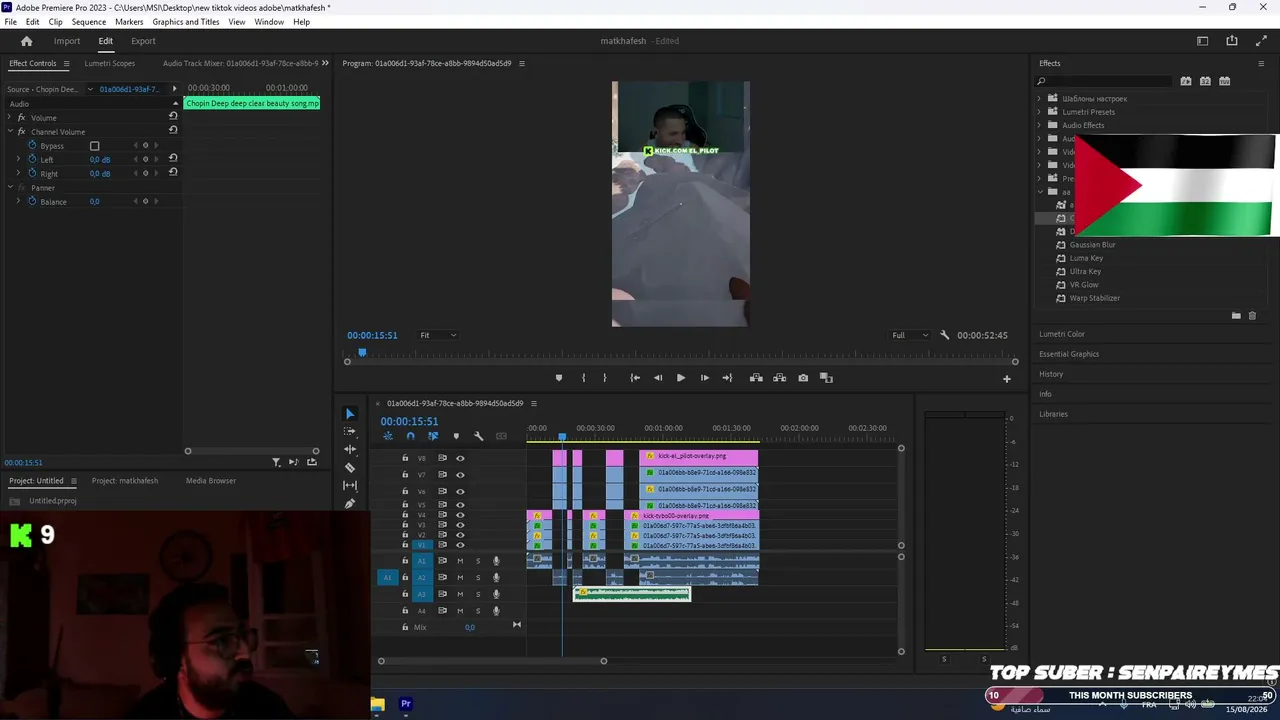Switch to the Export workspace tab

(143, 41)
